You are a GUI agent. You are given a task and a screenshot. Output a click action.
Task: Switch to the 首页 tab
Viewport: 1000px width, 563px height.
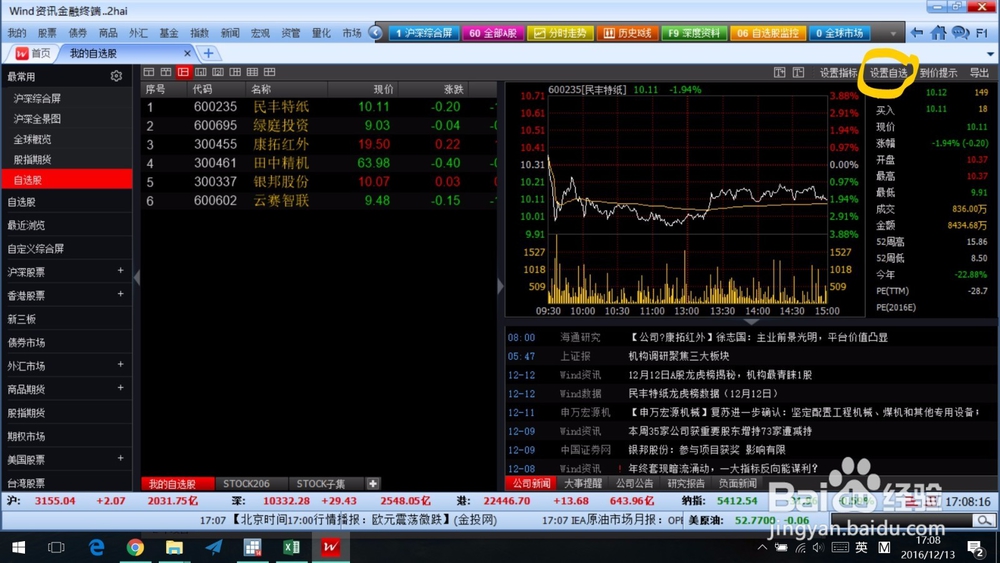pyautogui.click(x=33, y=54)
